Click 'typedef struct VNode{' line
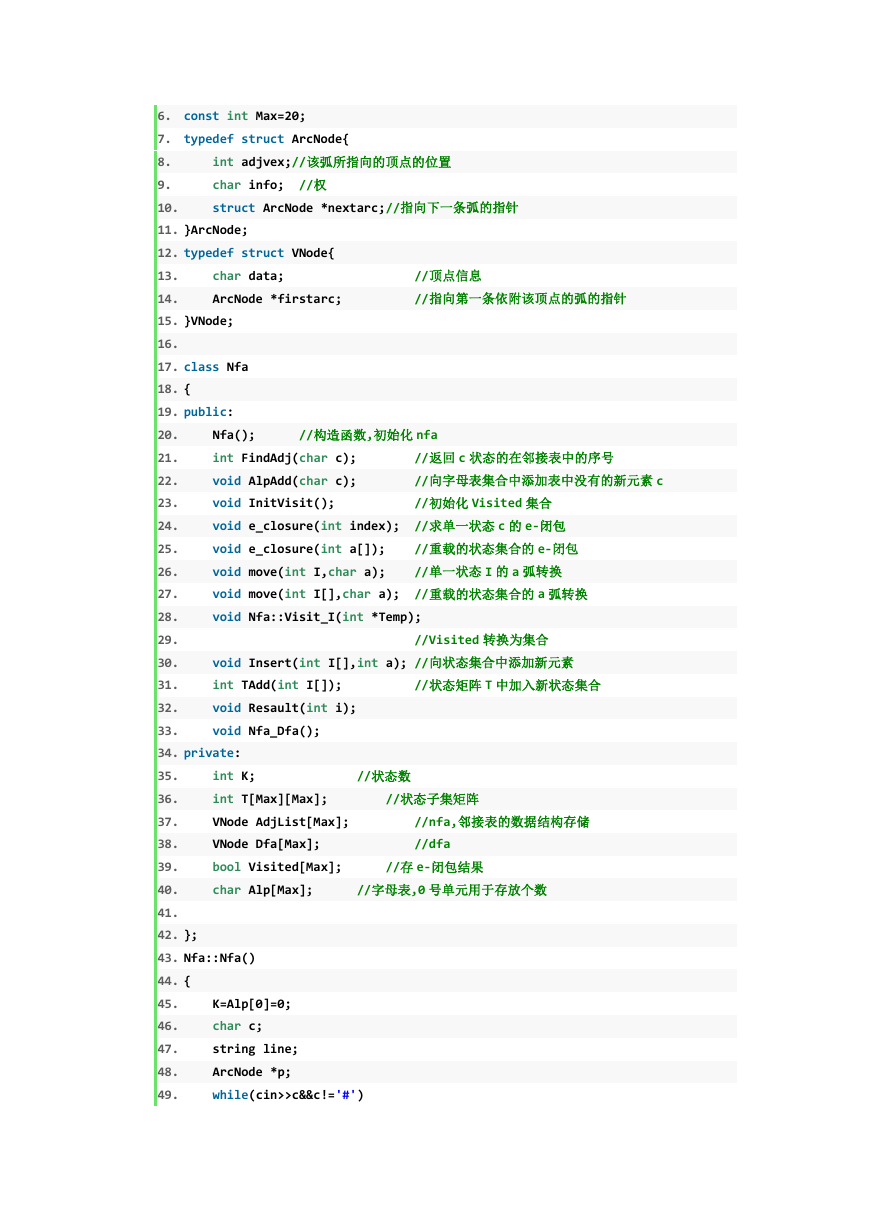 pyautogui.click(x=259, y=253)
